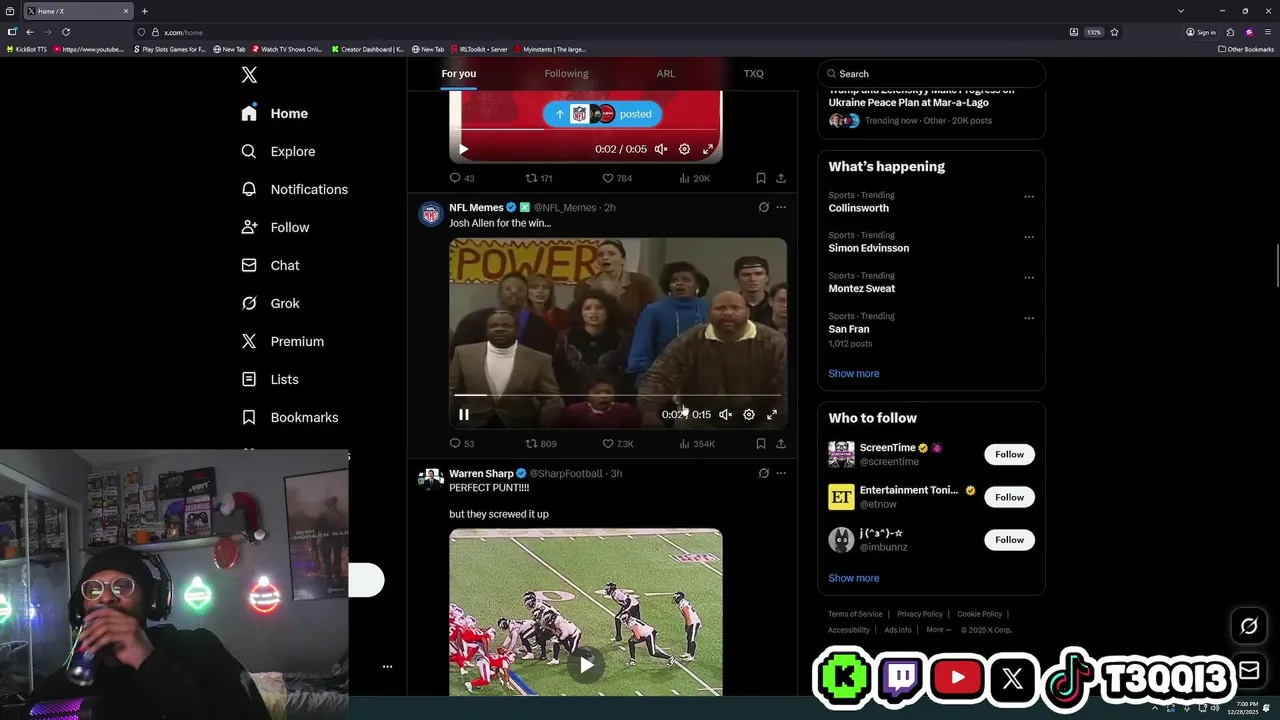Image resolution: width=1280 pixels, height=720 pixels.
Task: Share the NFL Memes post
Action: click(781, 443)
